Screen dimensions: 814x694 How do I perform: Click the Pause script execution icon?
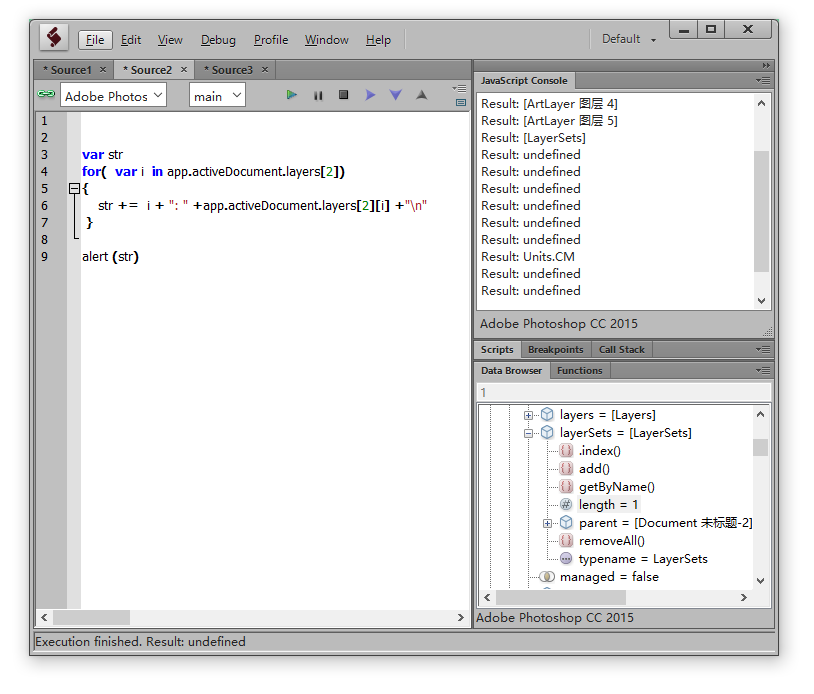[x=318, y=96]
